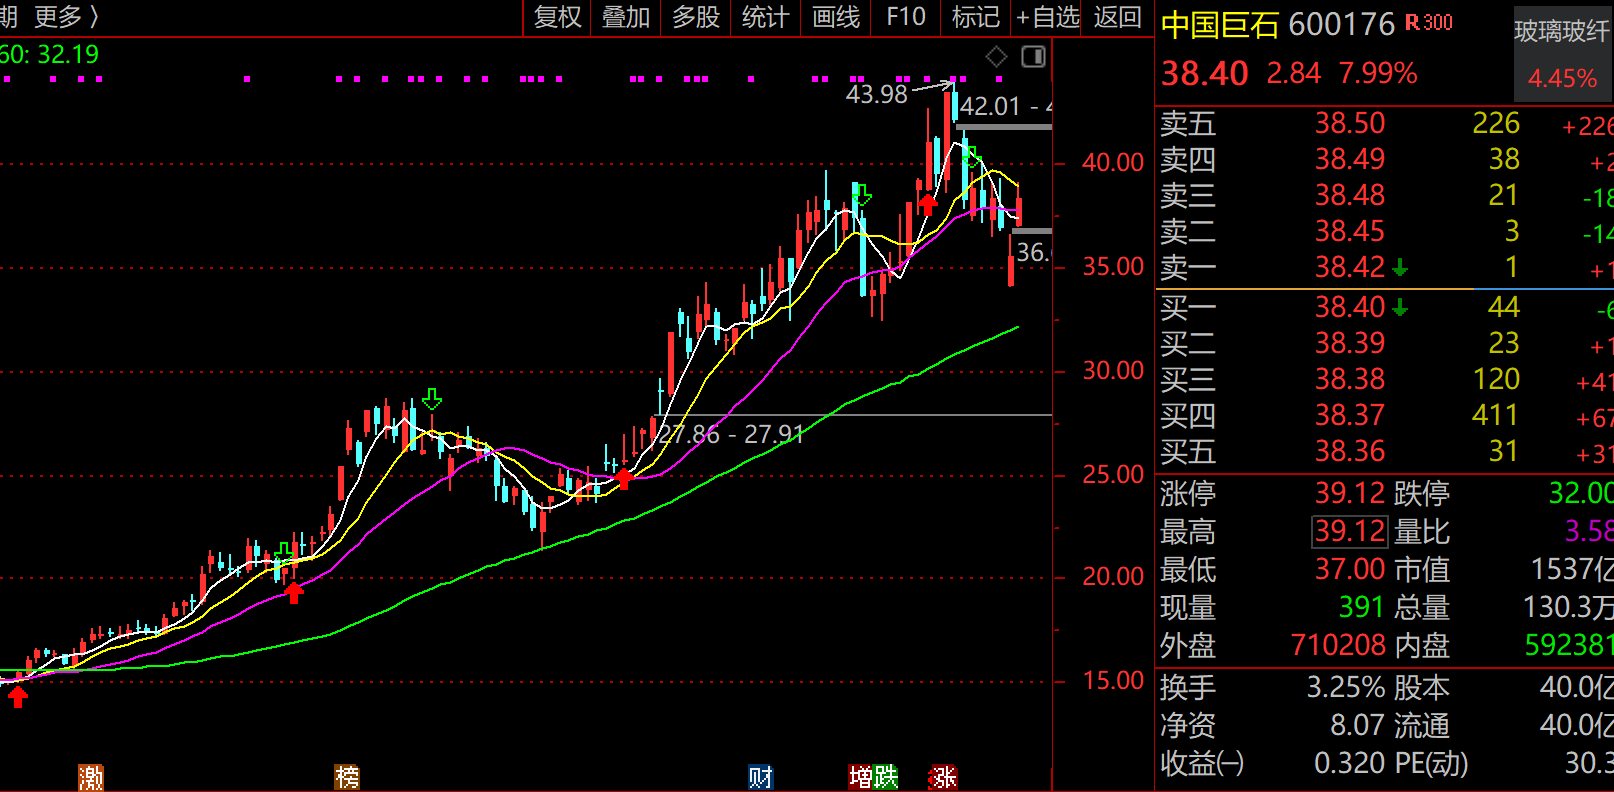Click the change percent 7.99%
The image size is (1614, 792).
(x=1378, y=73)
